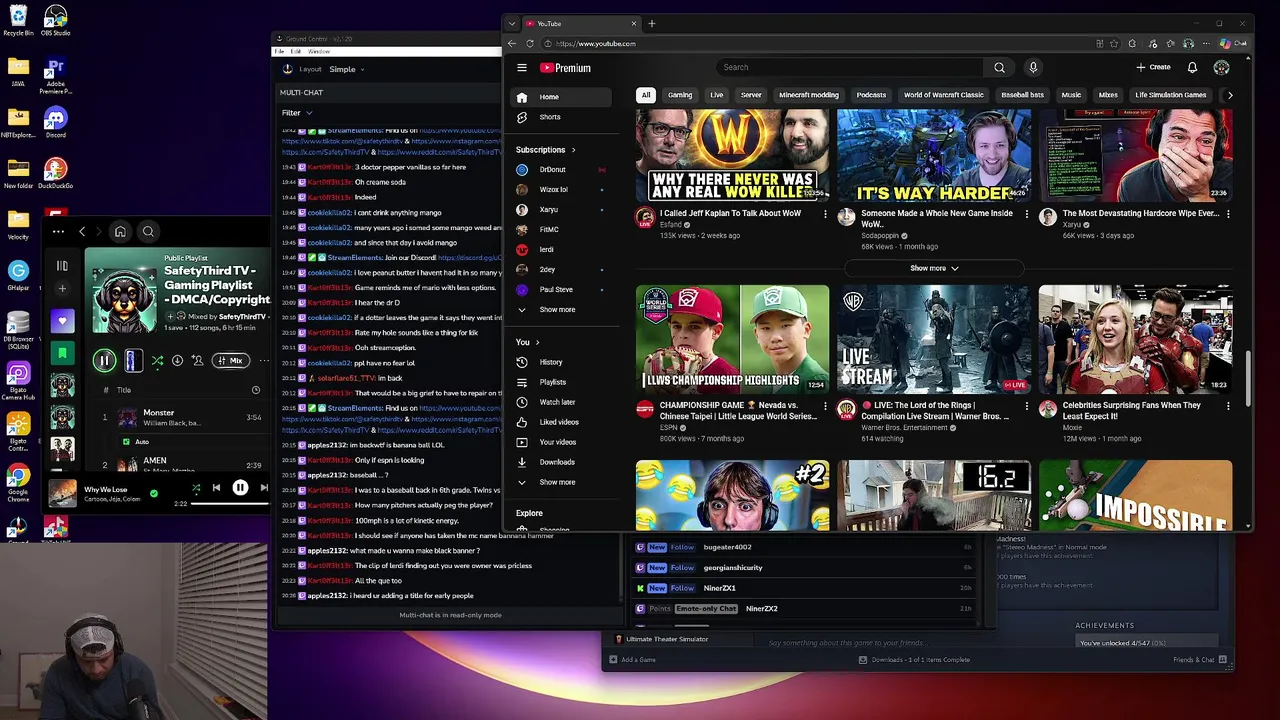The image size is (1280, 720).
Task: Open the YouTube account avatar menu
Action: 1221,67
